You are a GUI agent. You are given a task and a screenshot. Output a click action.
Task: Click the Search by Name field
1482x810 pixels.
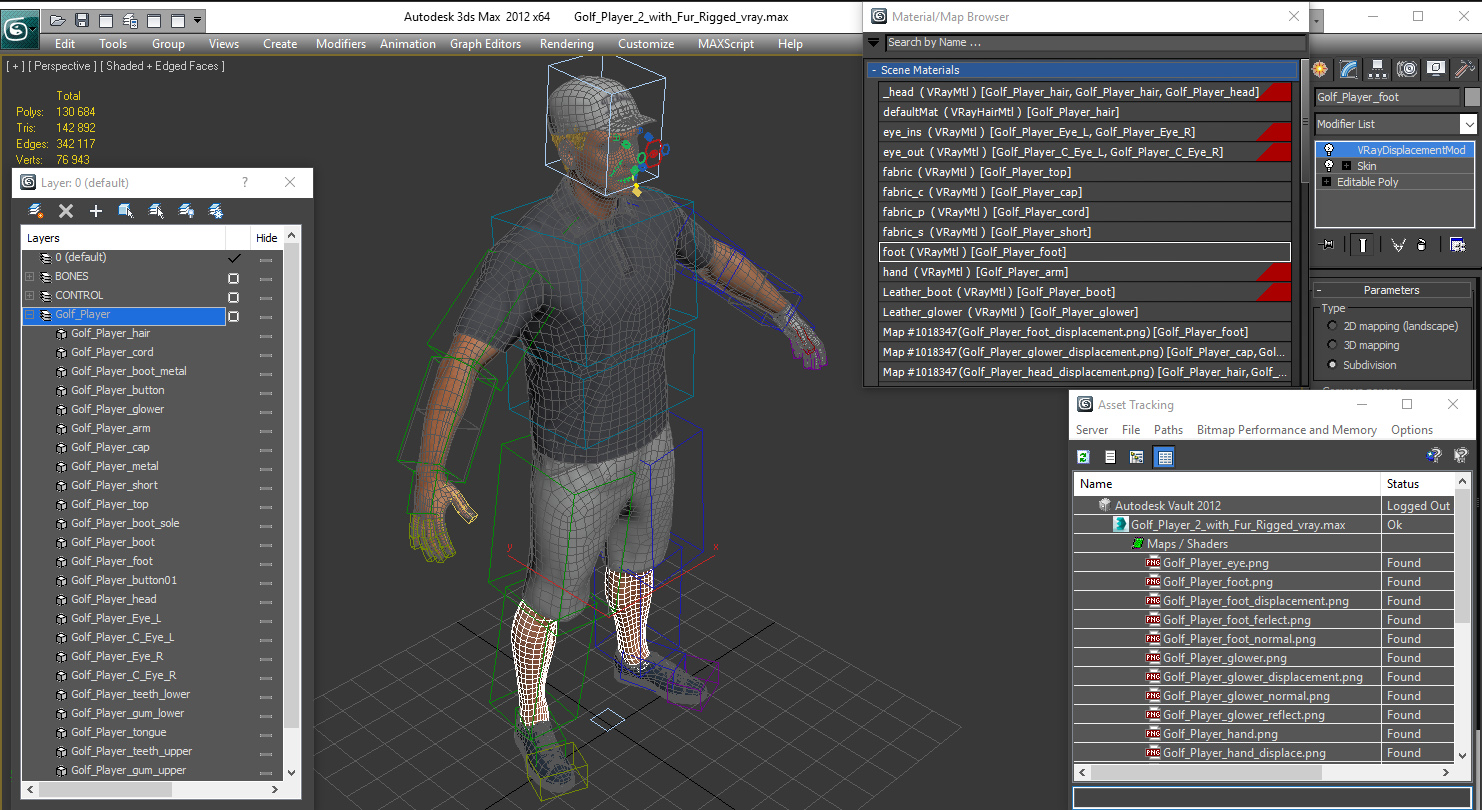point(1095,42)
